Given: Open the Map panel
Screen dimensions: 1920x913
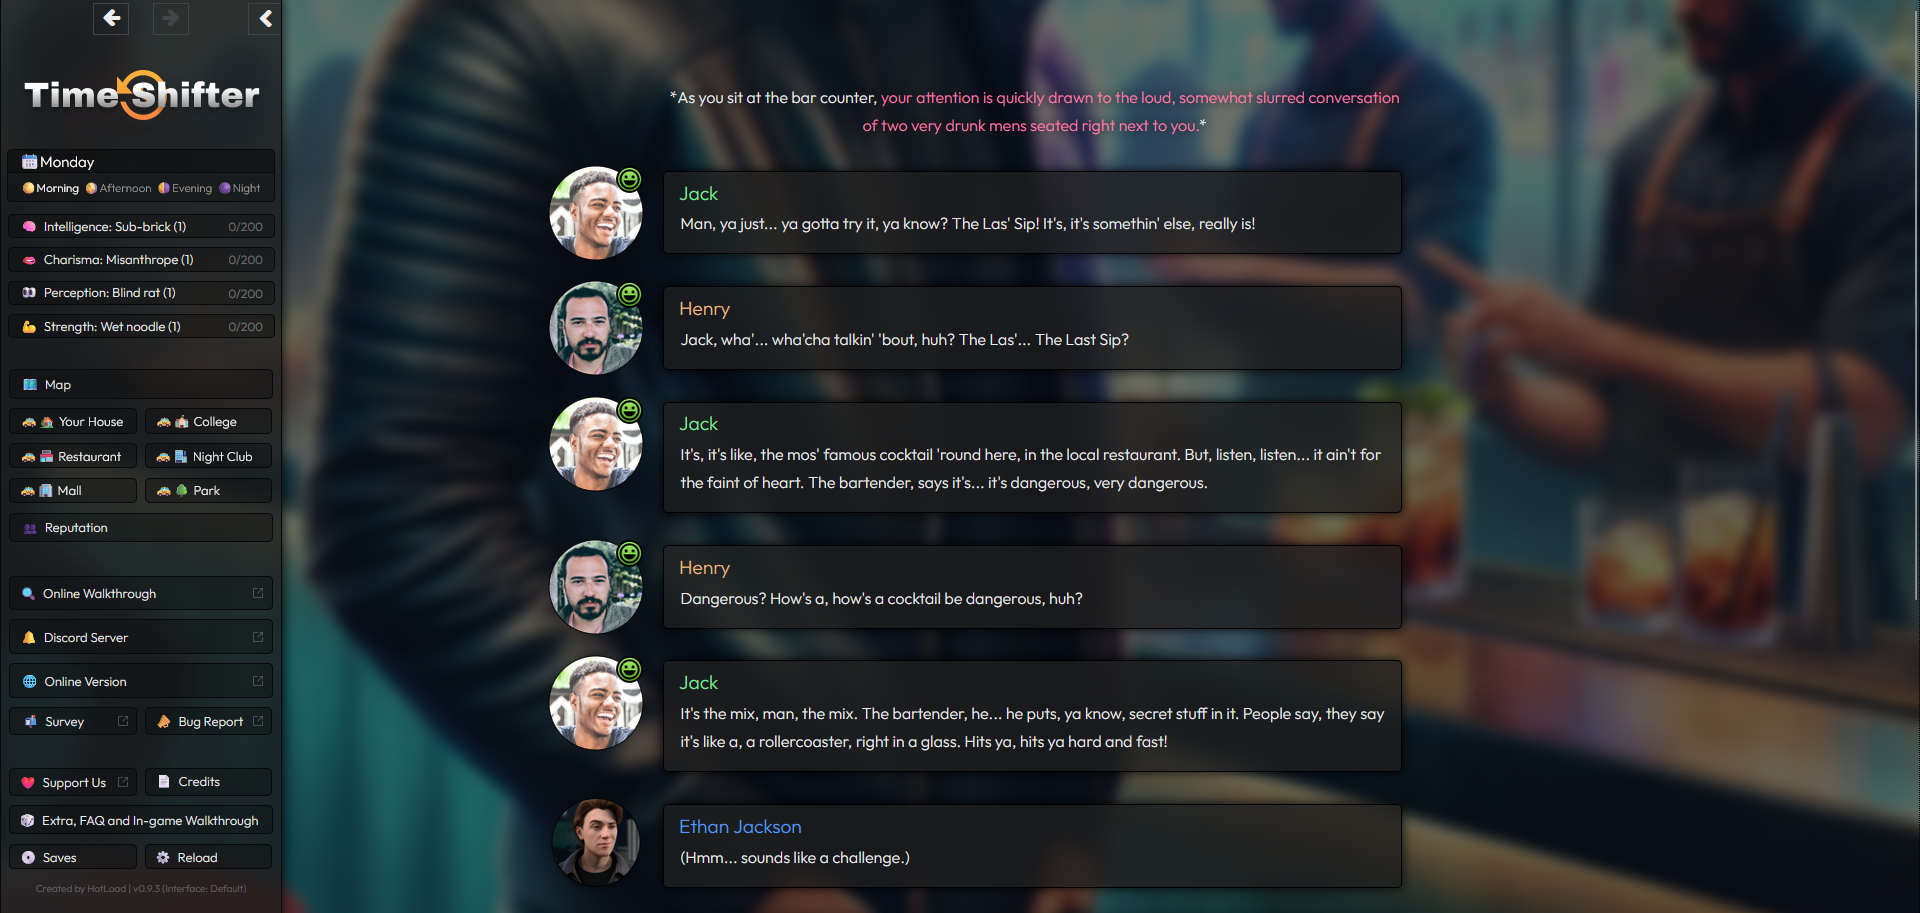Looking at the screenshot, I should pos(141,385).
